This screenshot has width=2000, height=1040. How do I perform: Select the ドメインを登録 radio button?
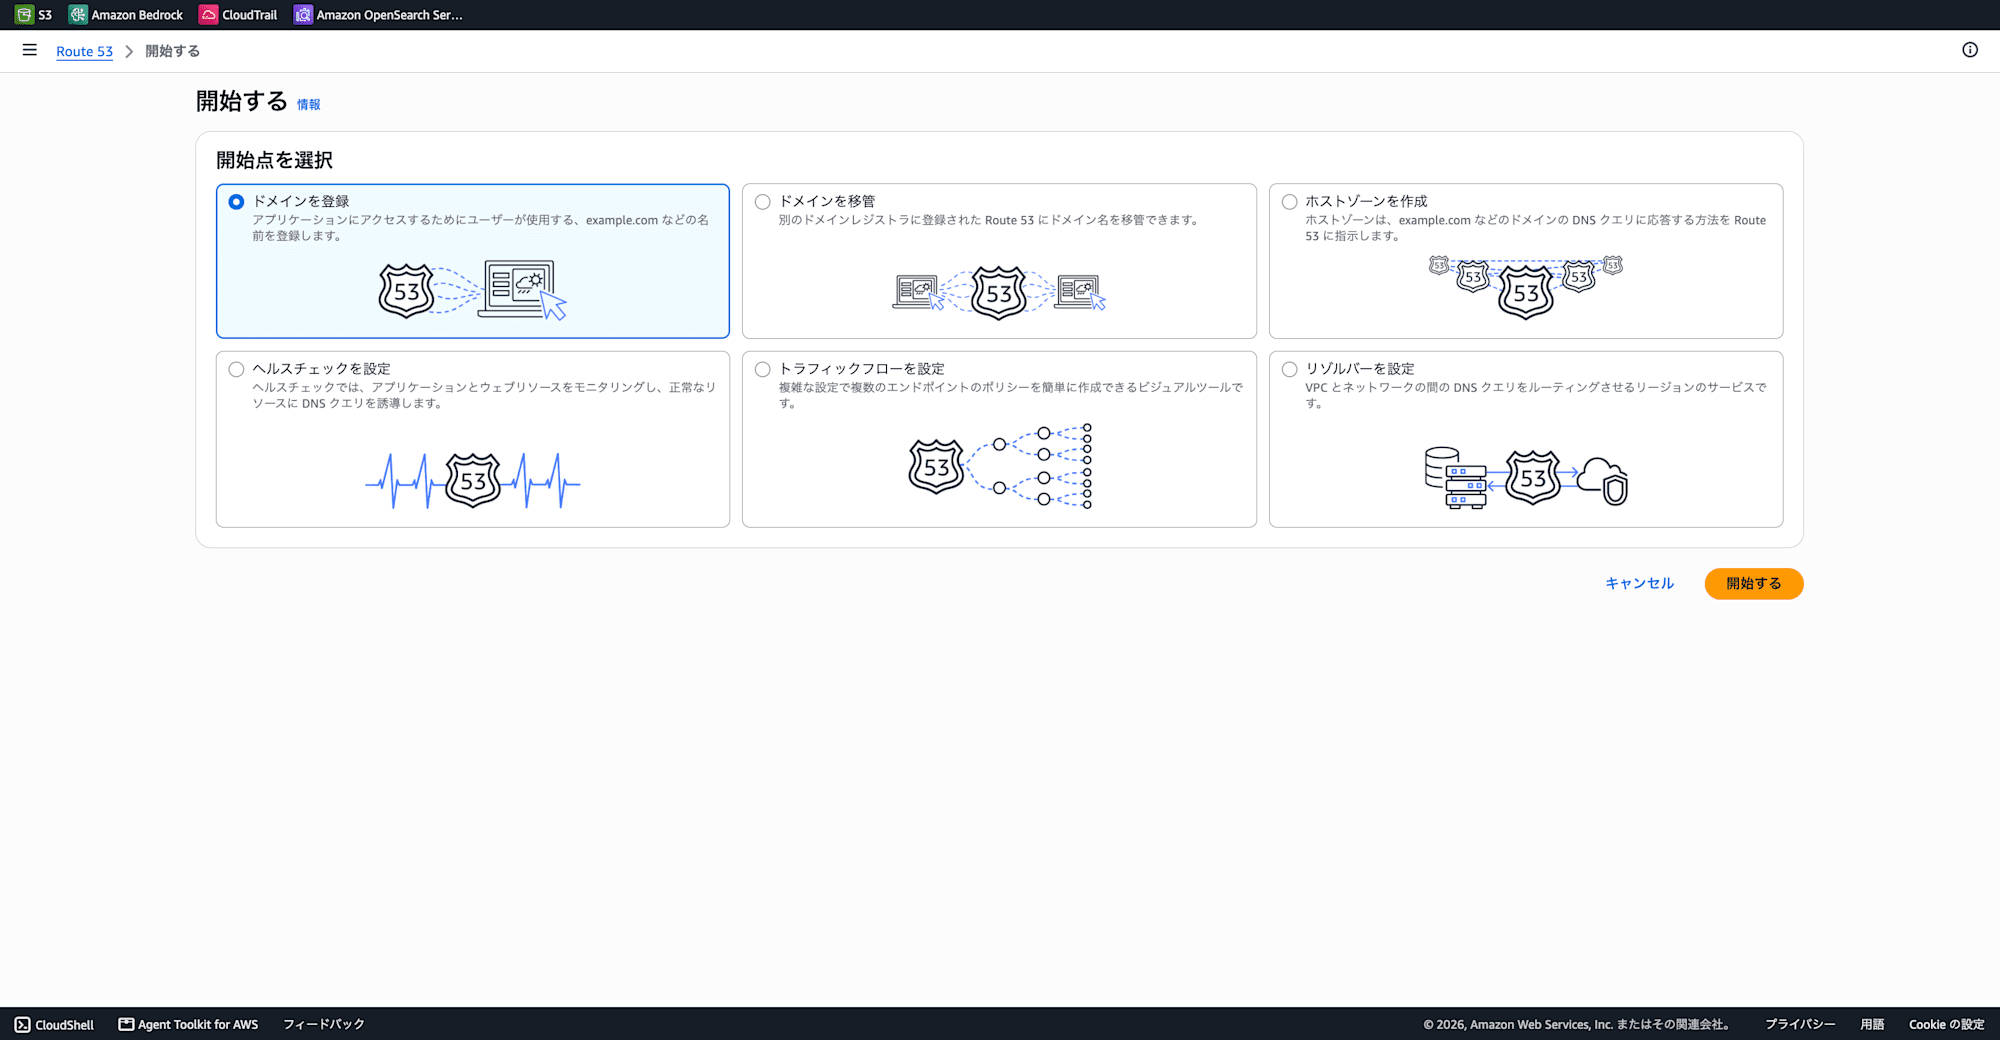[x=236, y=202]
